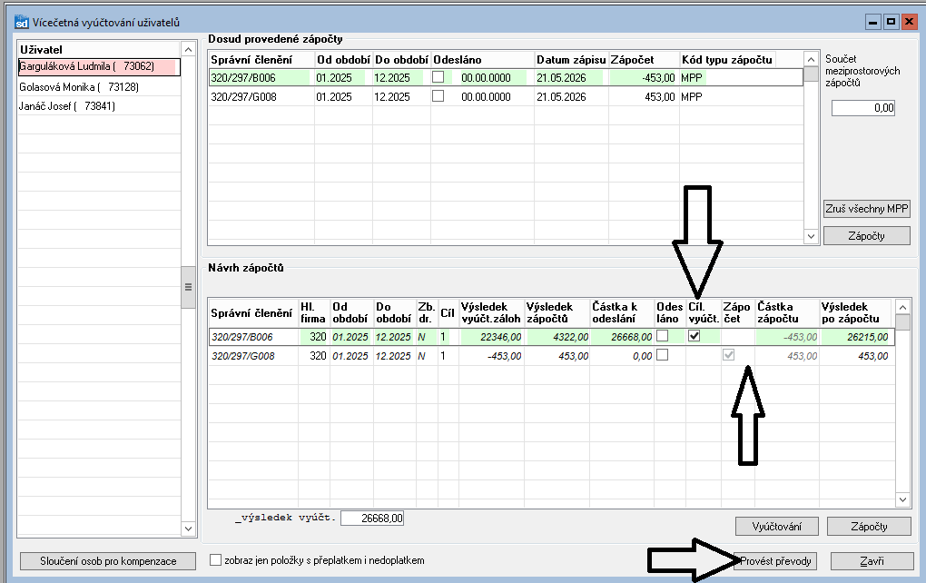Maximize the Vícečetná vyúčtování window
Image resolution: width=926 pixels, height=583 pixels.
tap(891, 22)
